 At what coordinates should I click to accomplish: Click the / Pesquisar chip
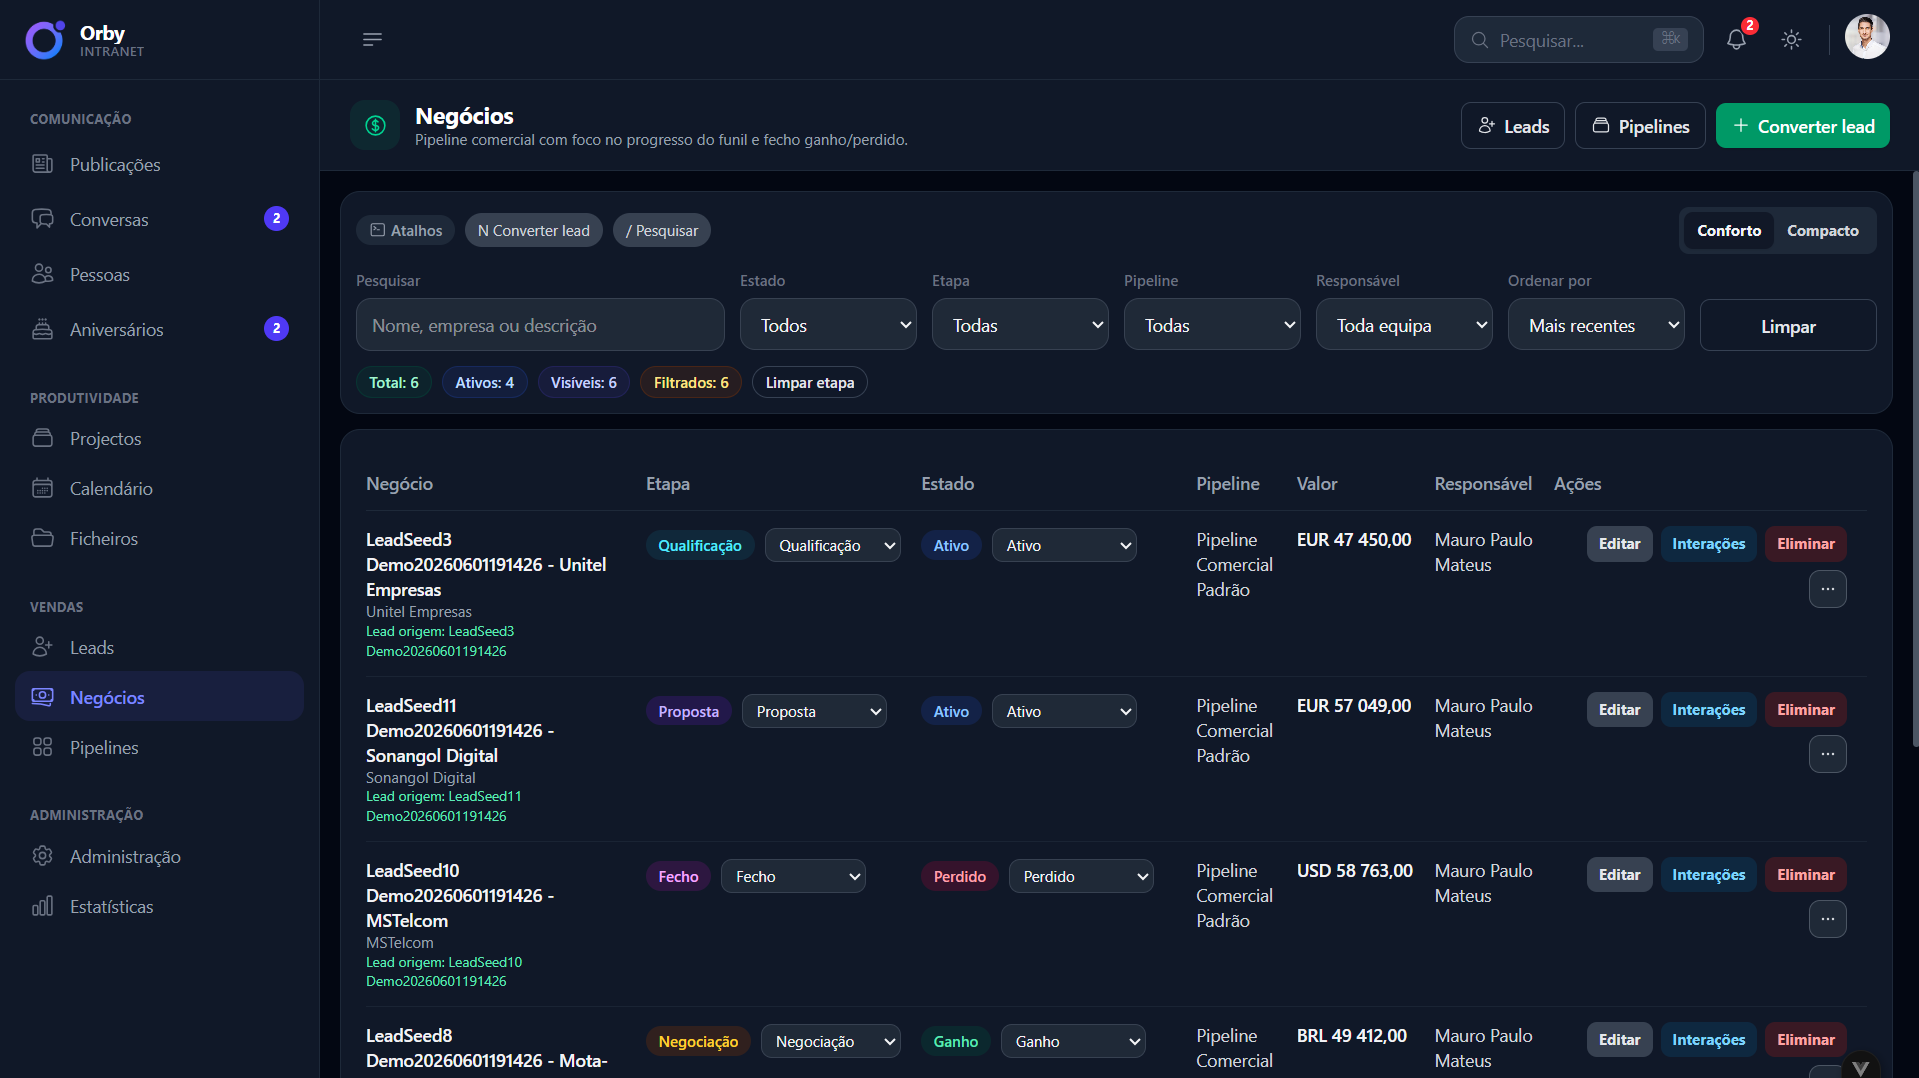click(662, 231)
